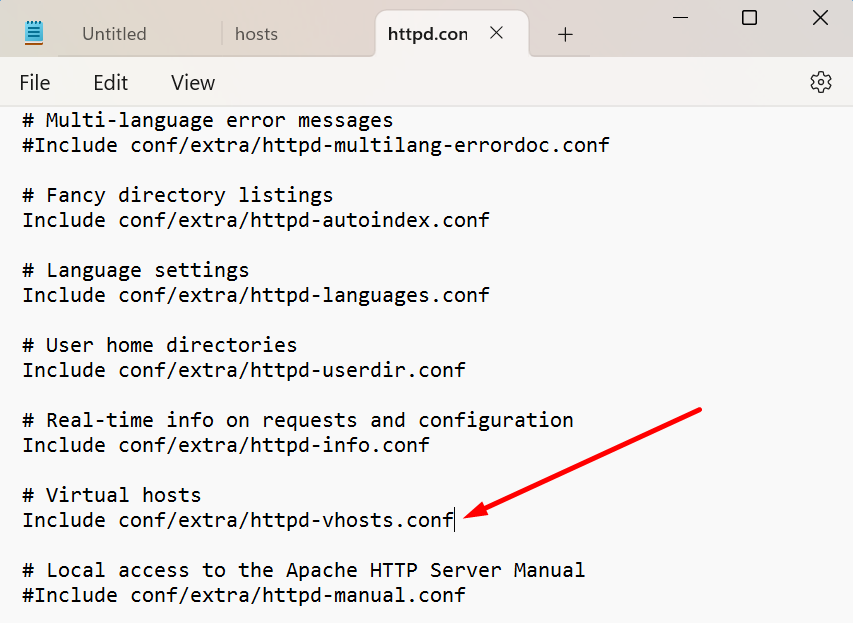The width and height of the screenshot is (853, 623).
Task: Click the Notepad application icon
Action: [x=33, y=31]
